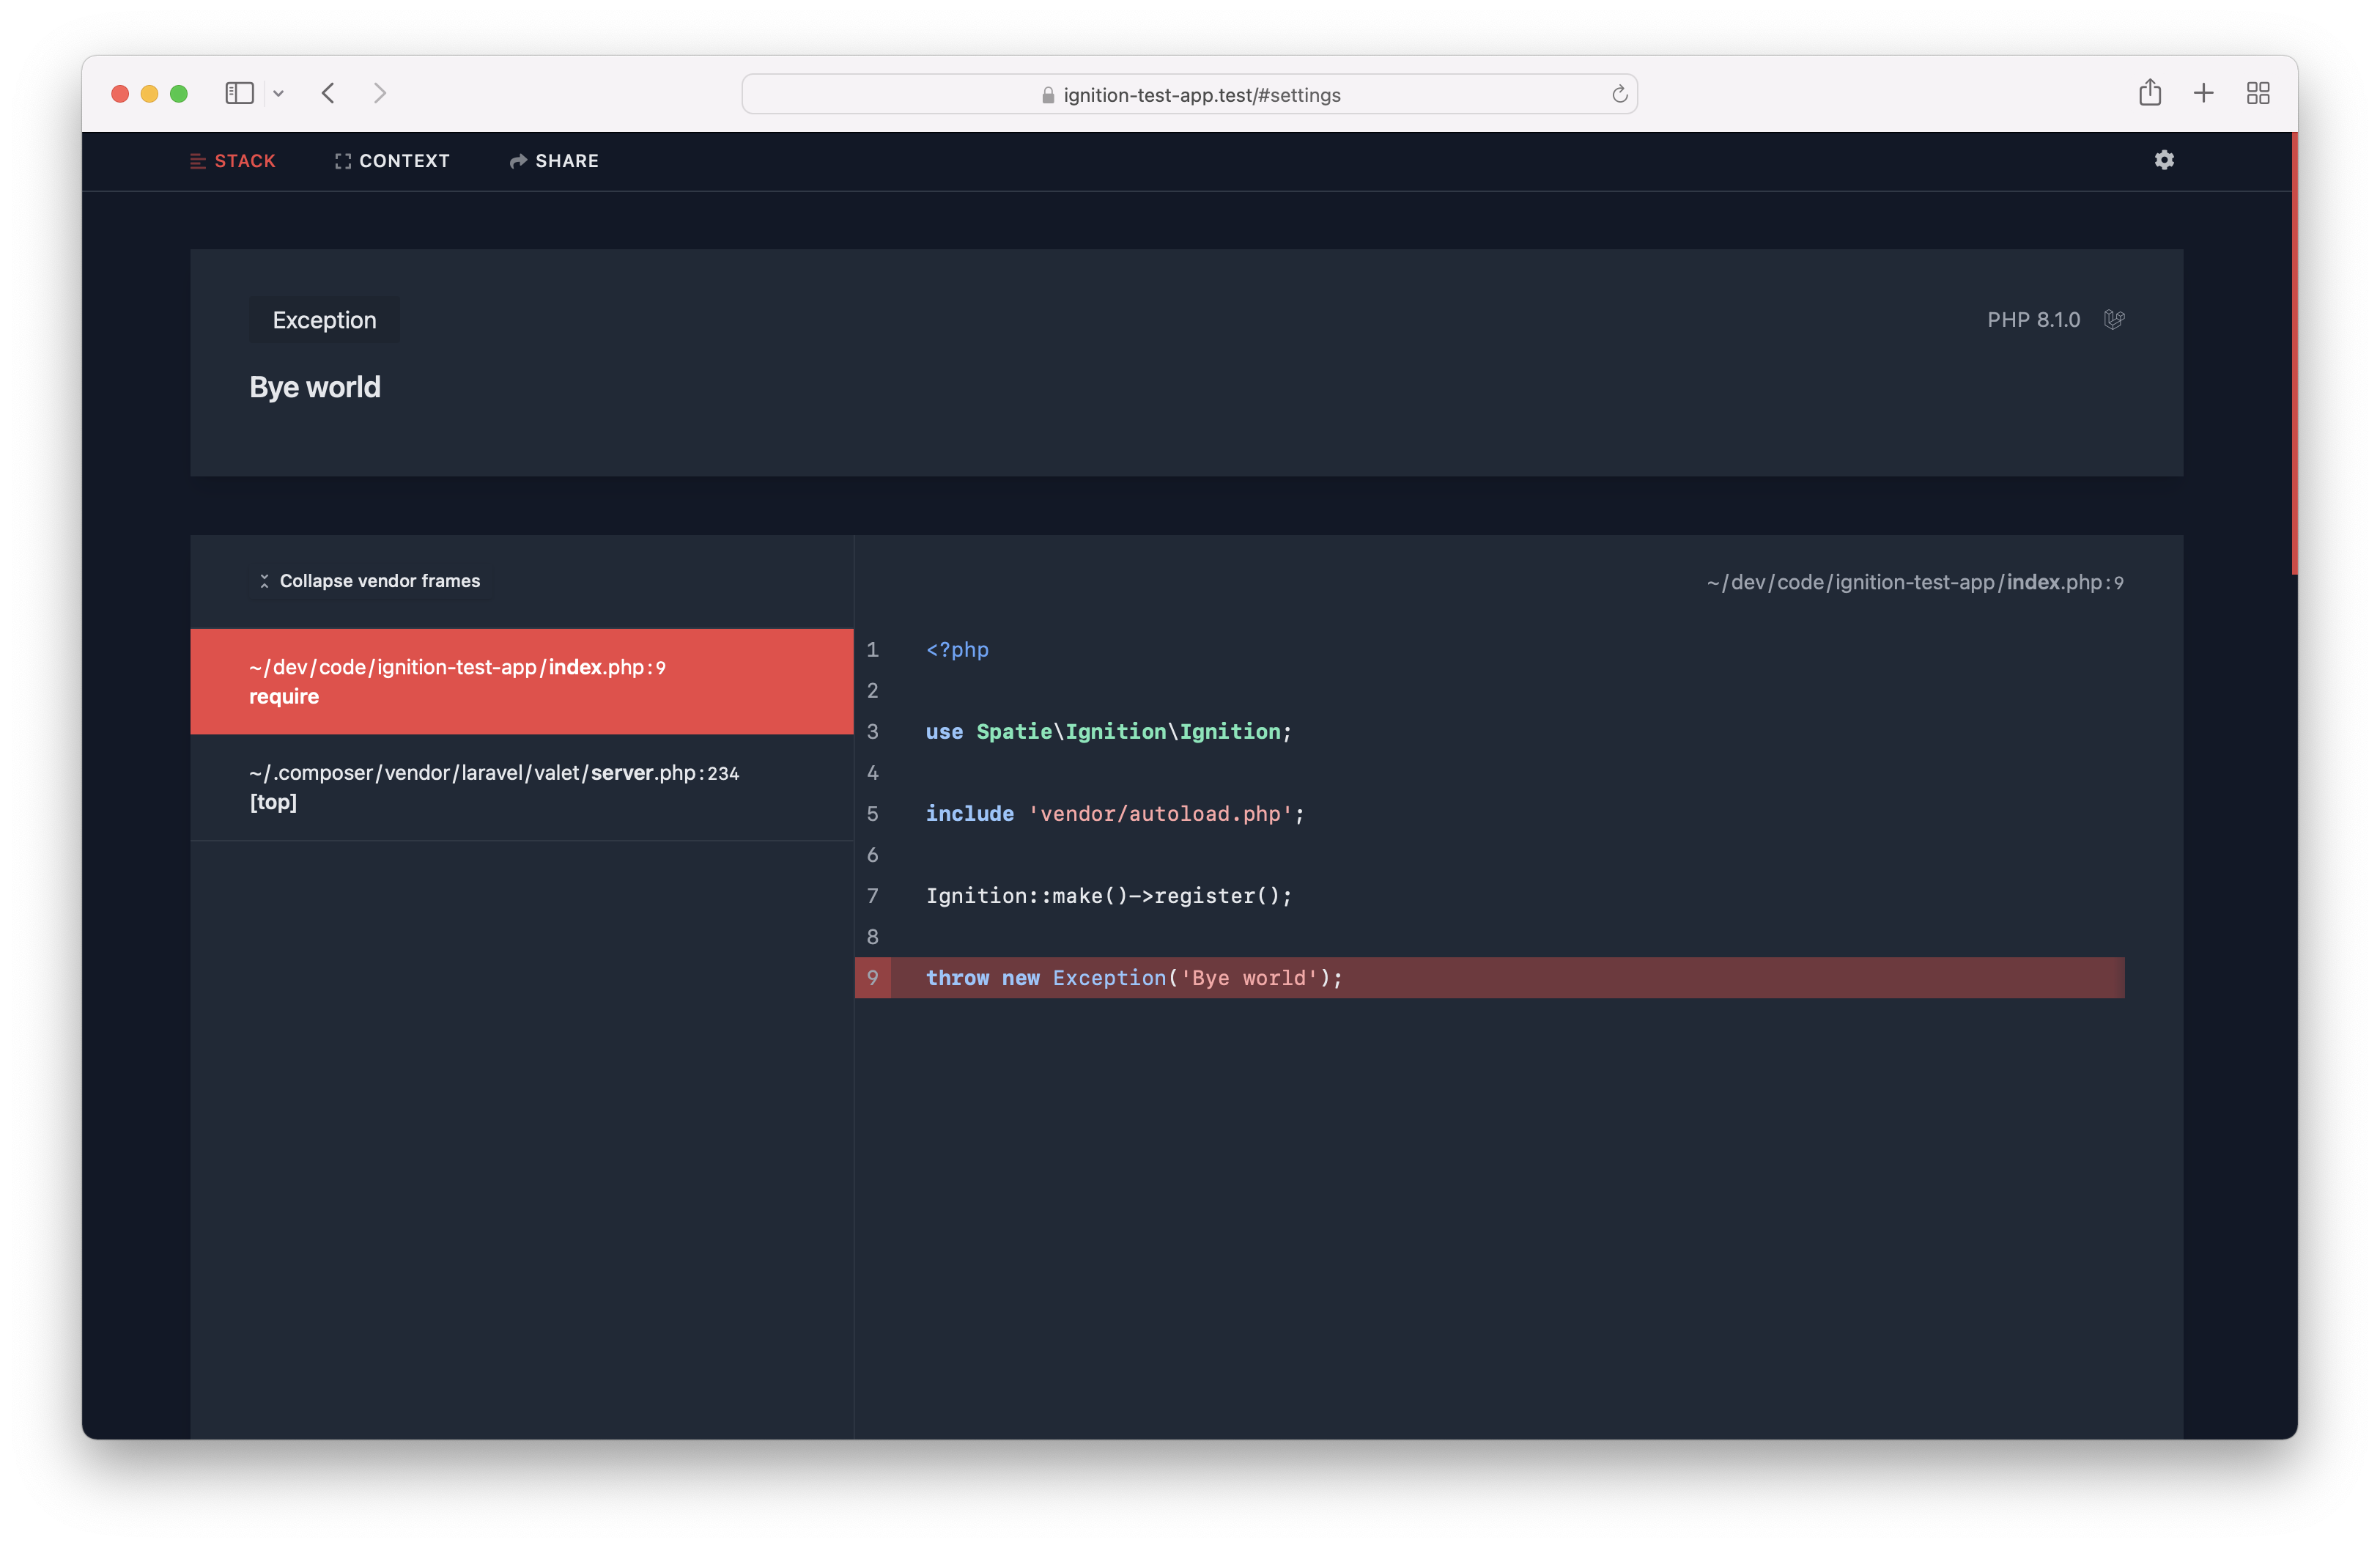The width and height of the screenshot is (2380, 1548).
Task: Collapse vendor frames
Action: pyautogui.click(x=369, y=581)
